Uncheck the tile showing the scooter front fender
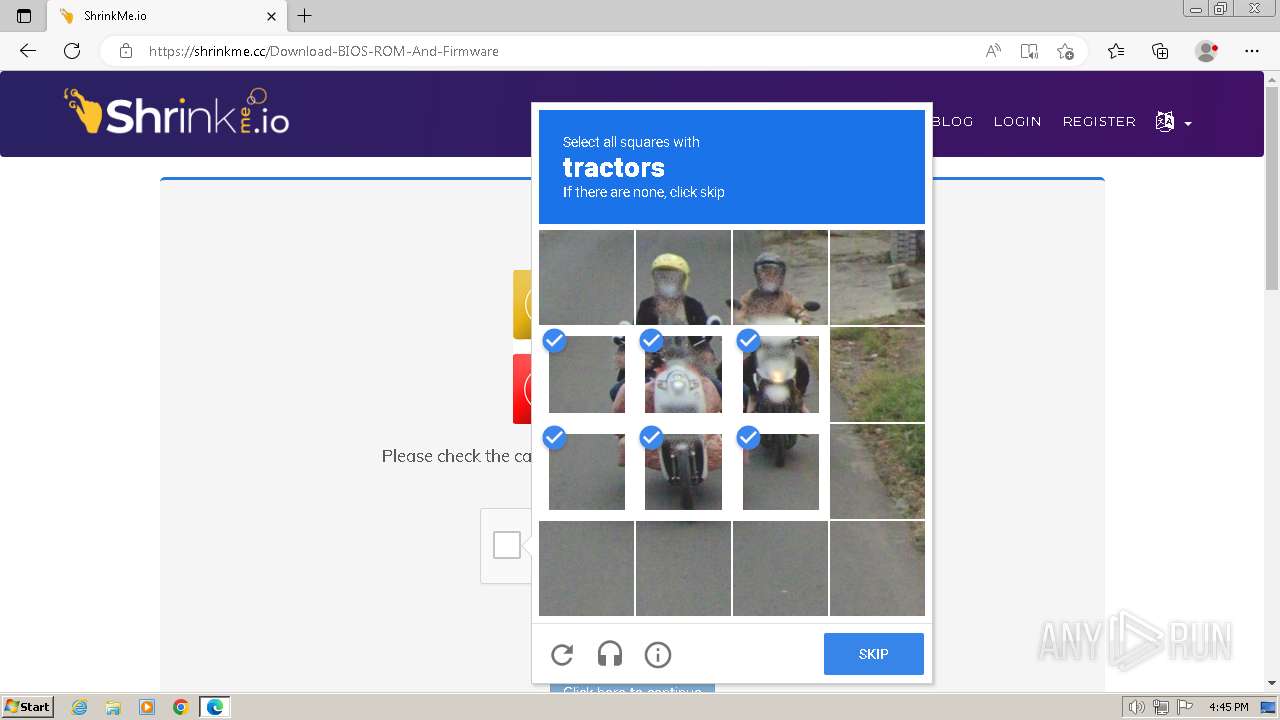Viewport: 1280px width, 720px height. 683,471
